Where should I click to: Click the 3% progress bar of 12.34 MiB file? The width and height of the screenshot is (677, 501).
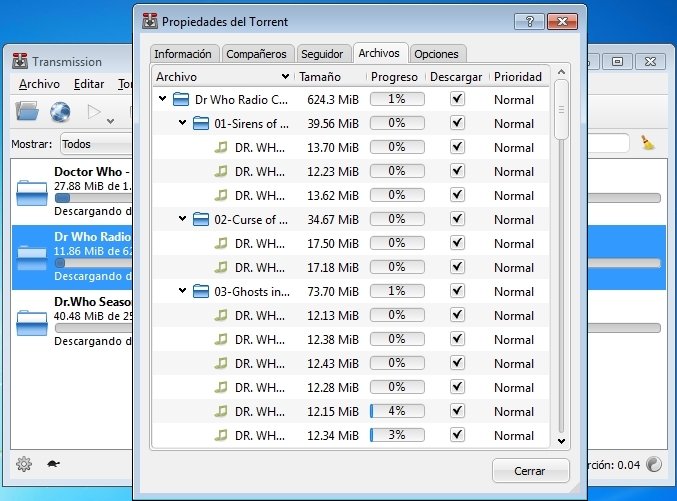pyautogui.click(x=397, y=435)
